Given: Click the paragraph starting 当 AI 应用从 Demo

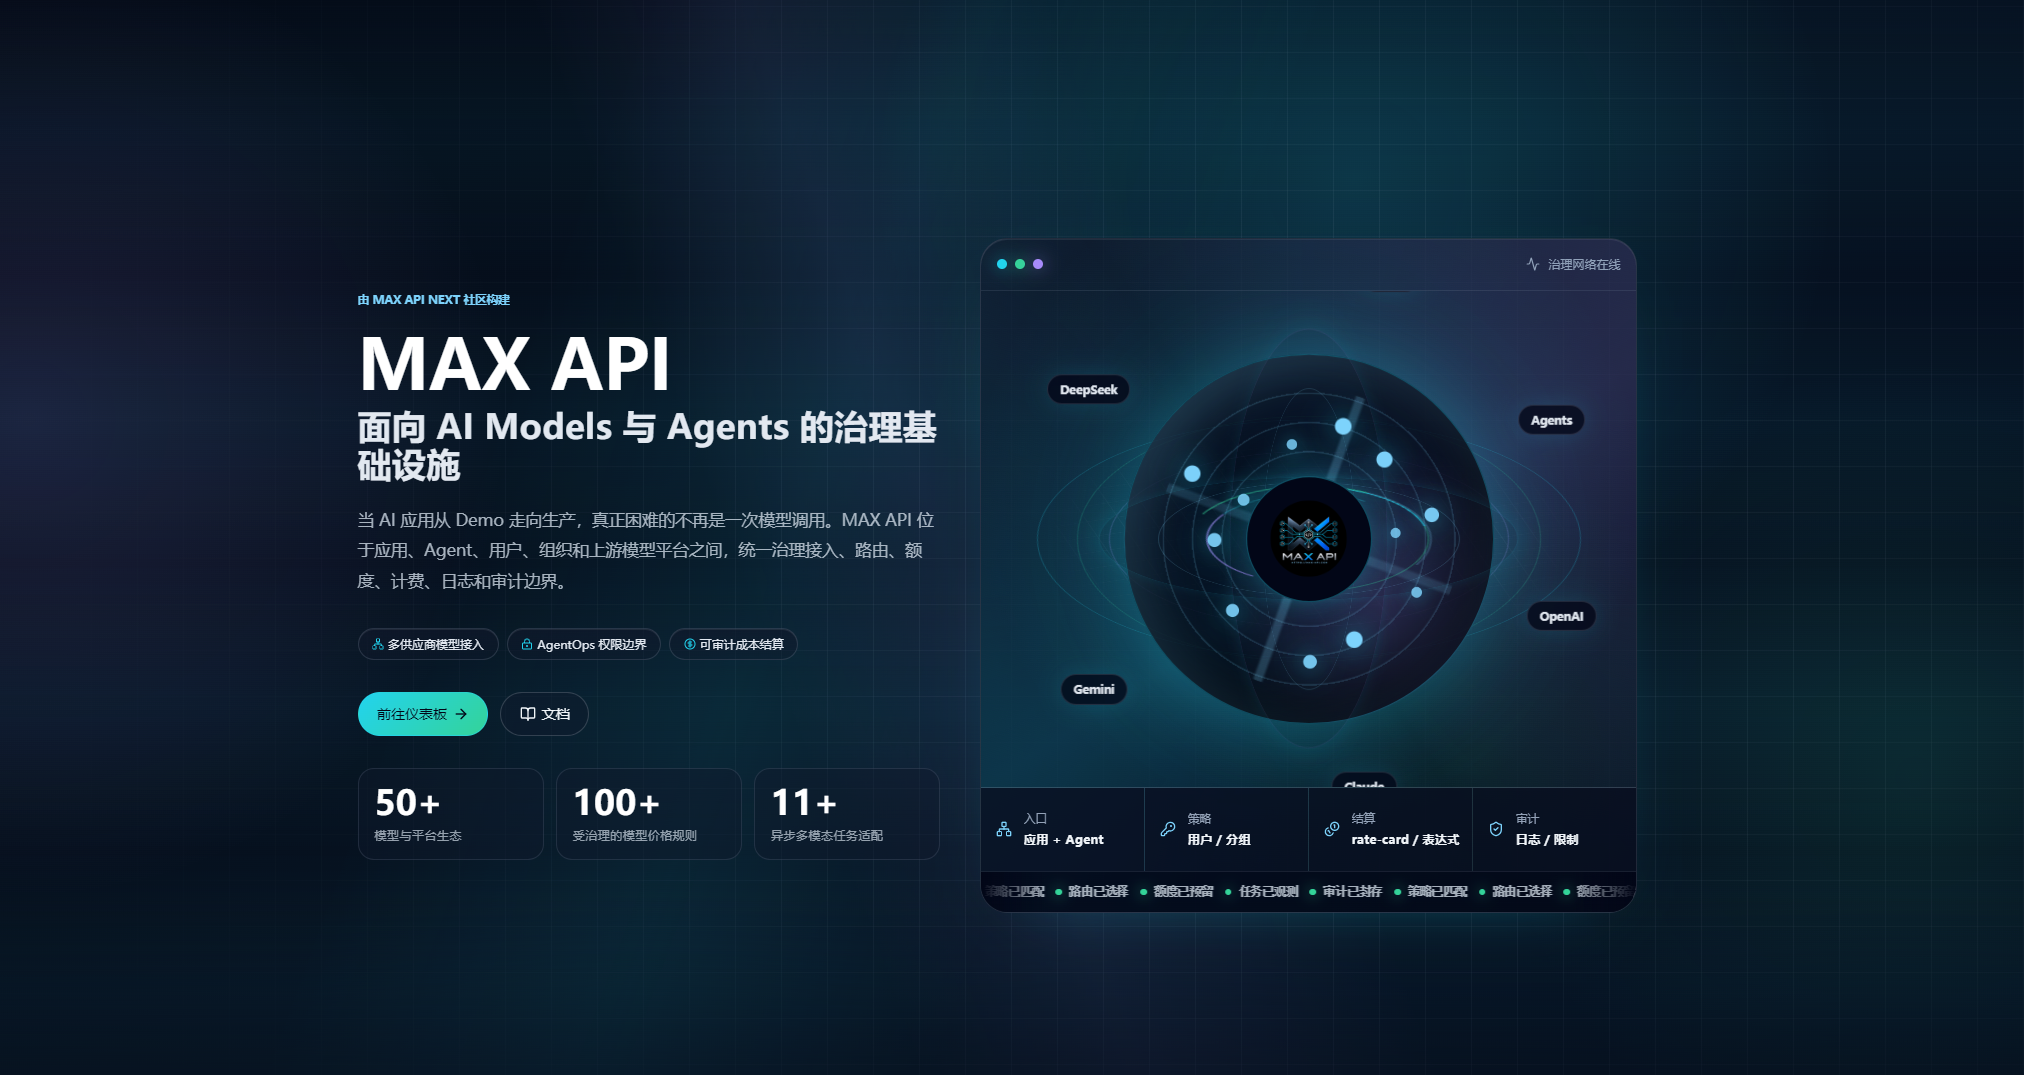Looking at the screenshot, I should coord(648,551).
